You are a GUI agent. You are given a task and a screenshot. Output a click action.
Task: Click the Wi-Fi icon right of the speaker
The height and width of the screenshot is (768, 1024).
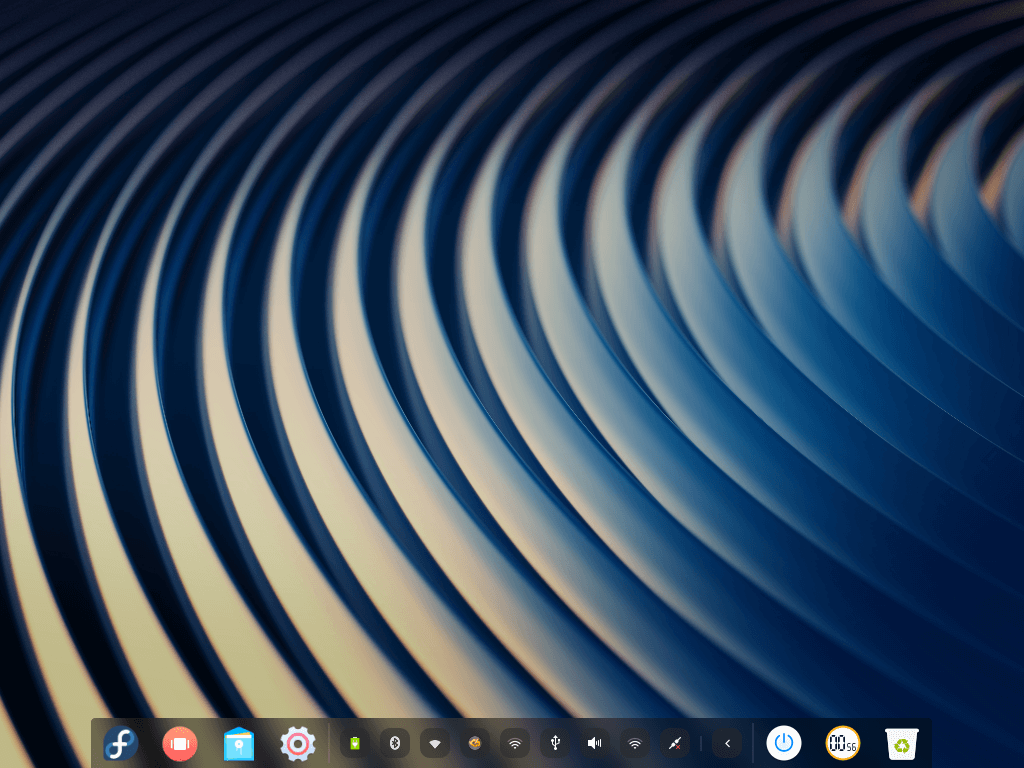[635, 743]
